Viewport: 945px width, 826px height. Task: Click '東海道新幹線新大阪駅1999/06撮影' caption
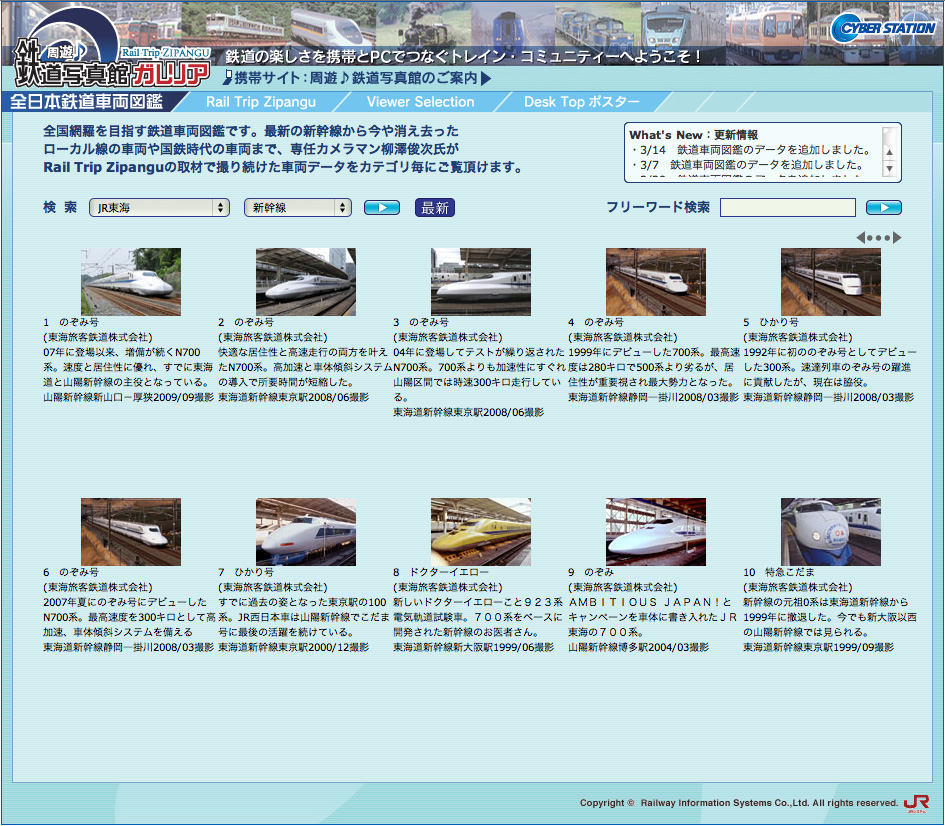tap(473, 648)
